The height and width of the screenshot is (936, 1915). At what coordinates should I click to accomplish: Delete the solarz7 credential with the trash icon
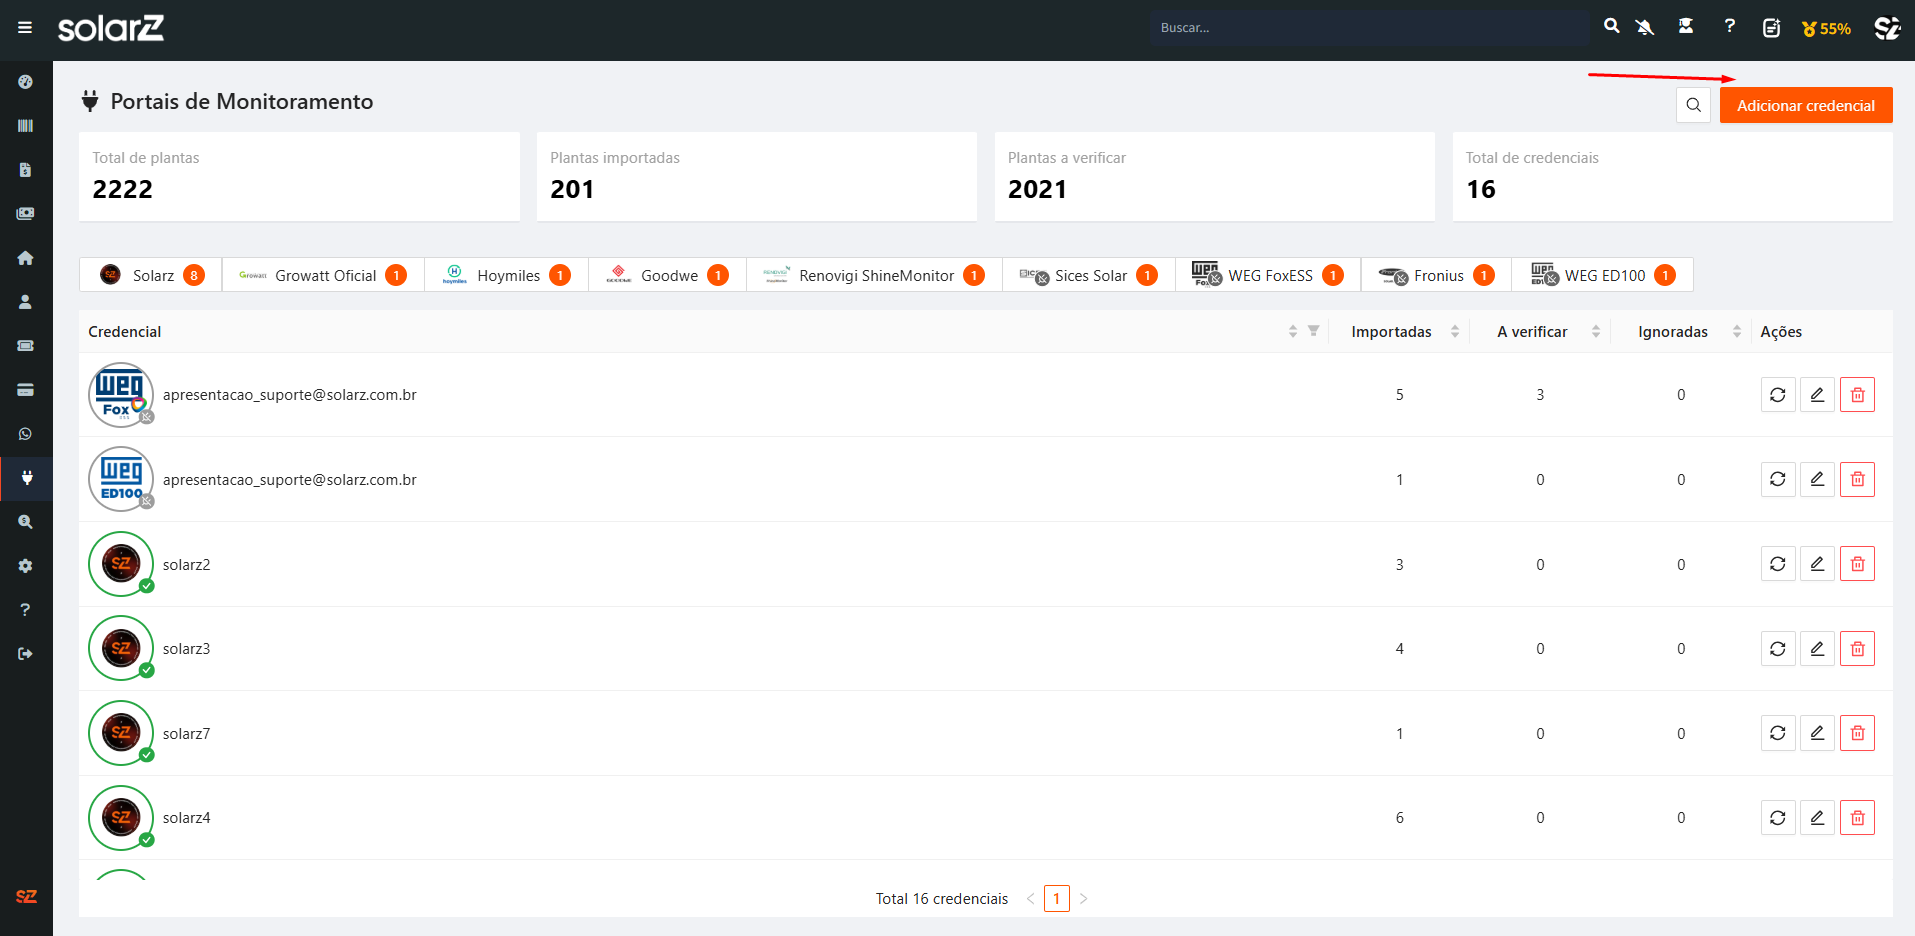coord(1857,733)
